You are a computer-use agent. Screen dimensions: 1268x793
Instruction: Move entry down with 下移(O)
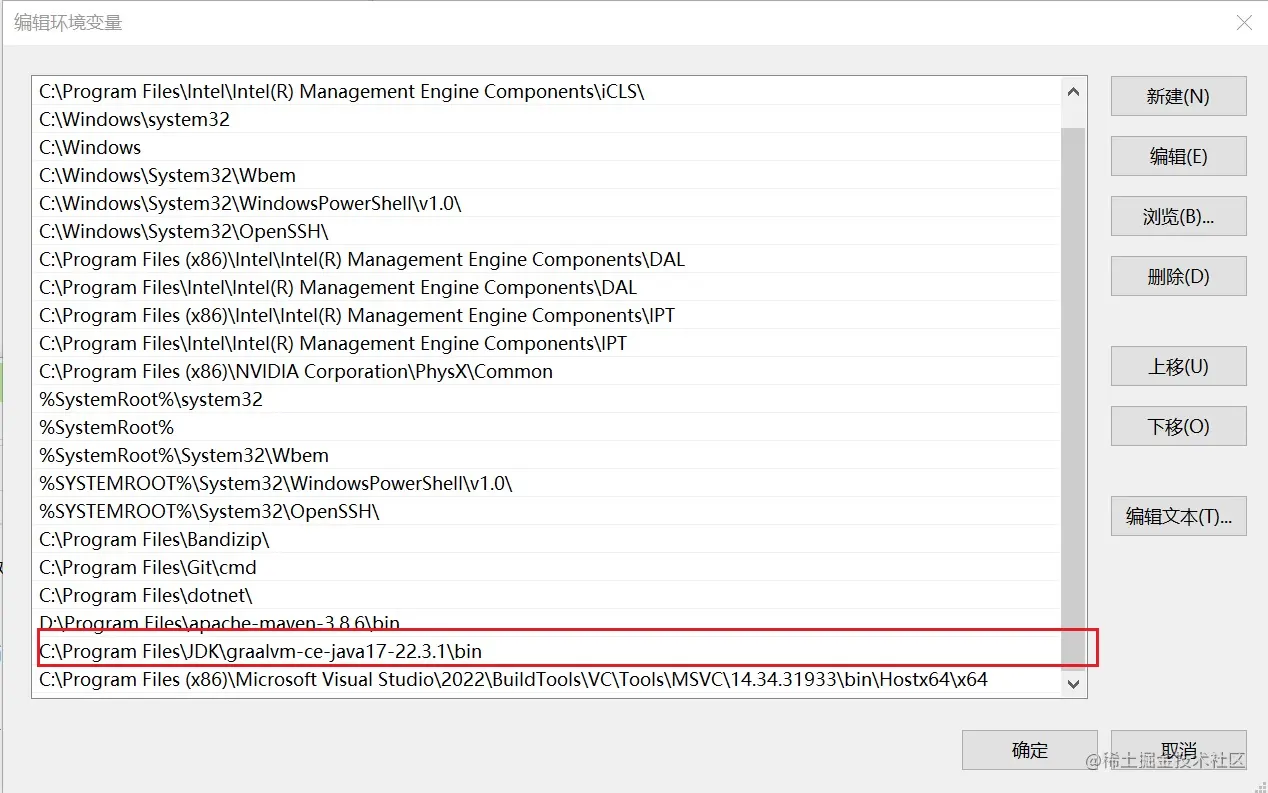[1178, 426]
